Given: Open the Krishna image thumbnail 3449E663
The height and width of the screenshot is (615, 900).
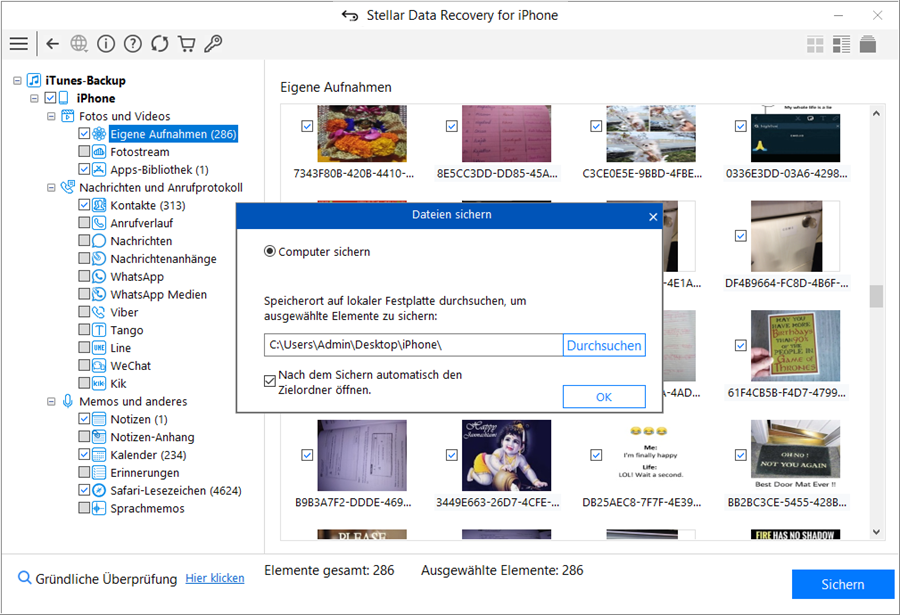Looking at the screenshot, I should (x=506, y=455).
